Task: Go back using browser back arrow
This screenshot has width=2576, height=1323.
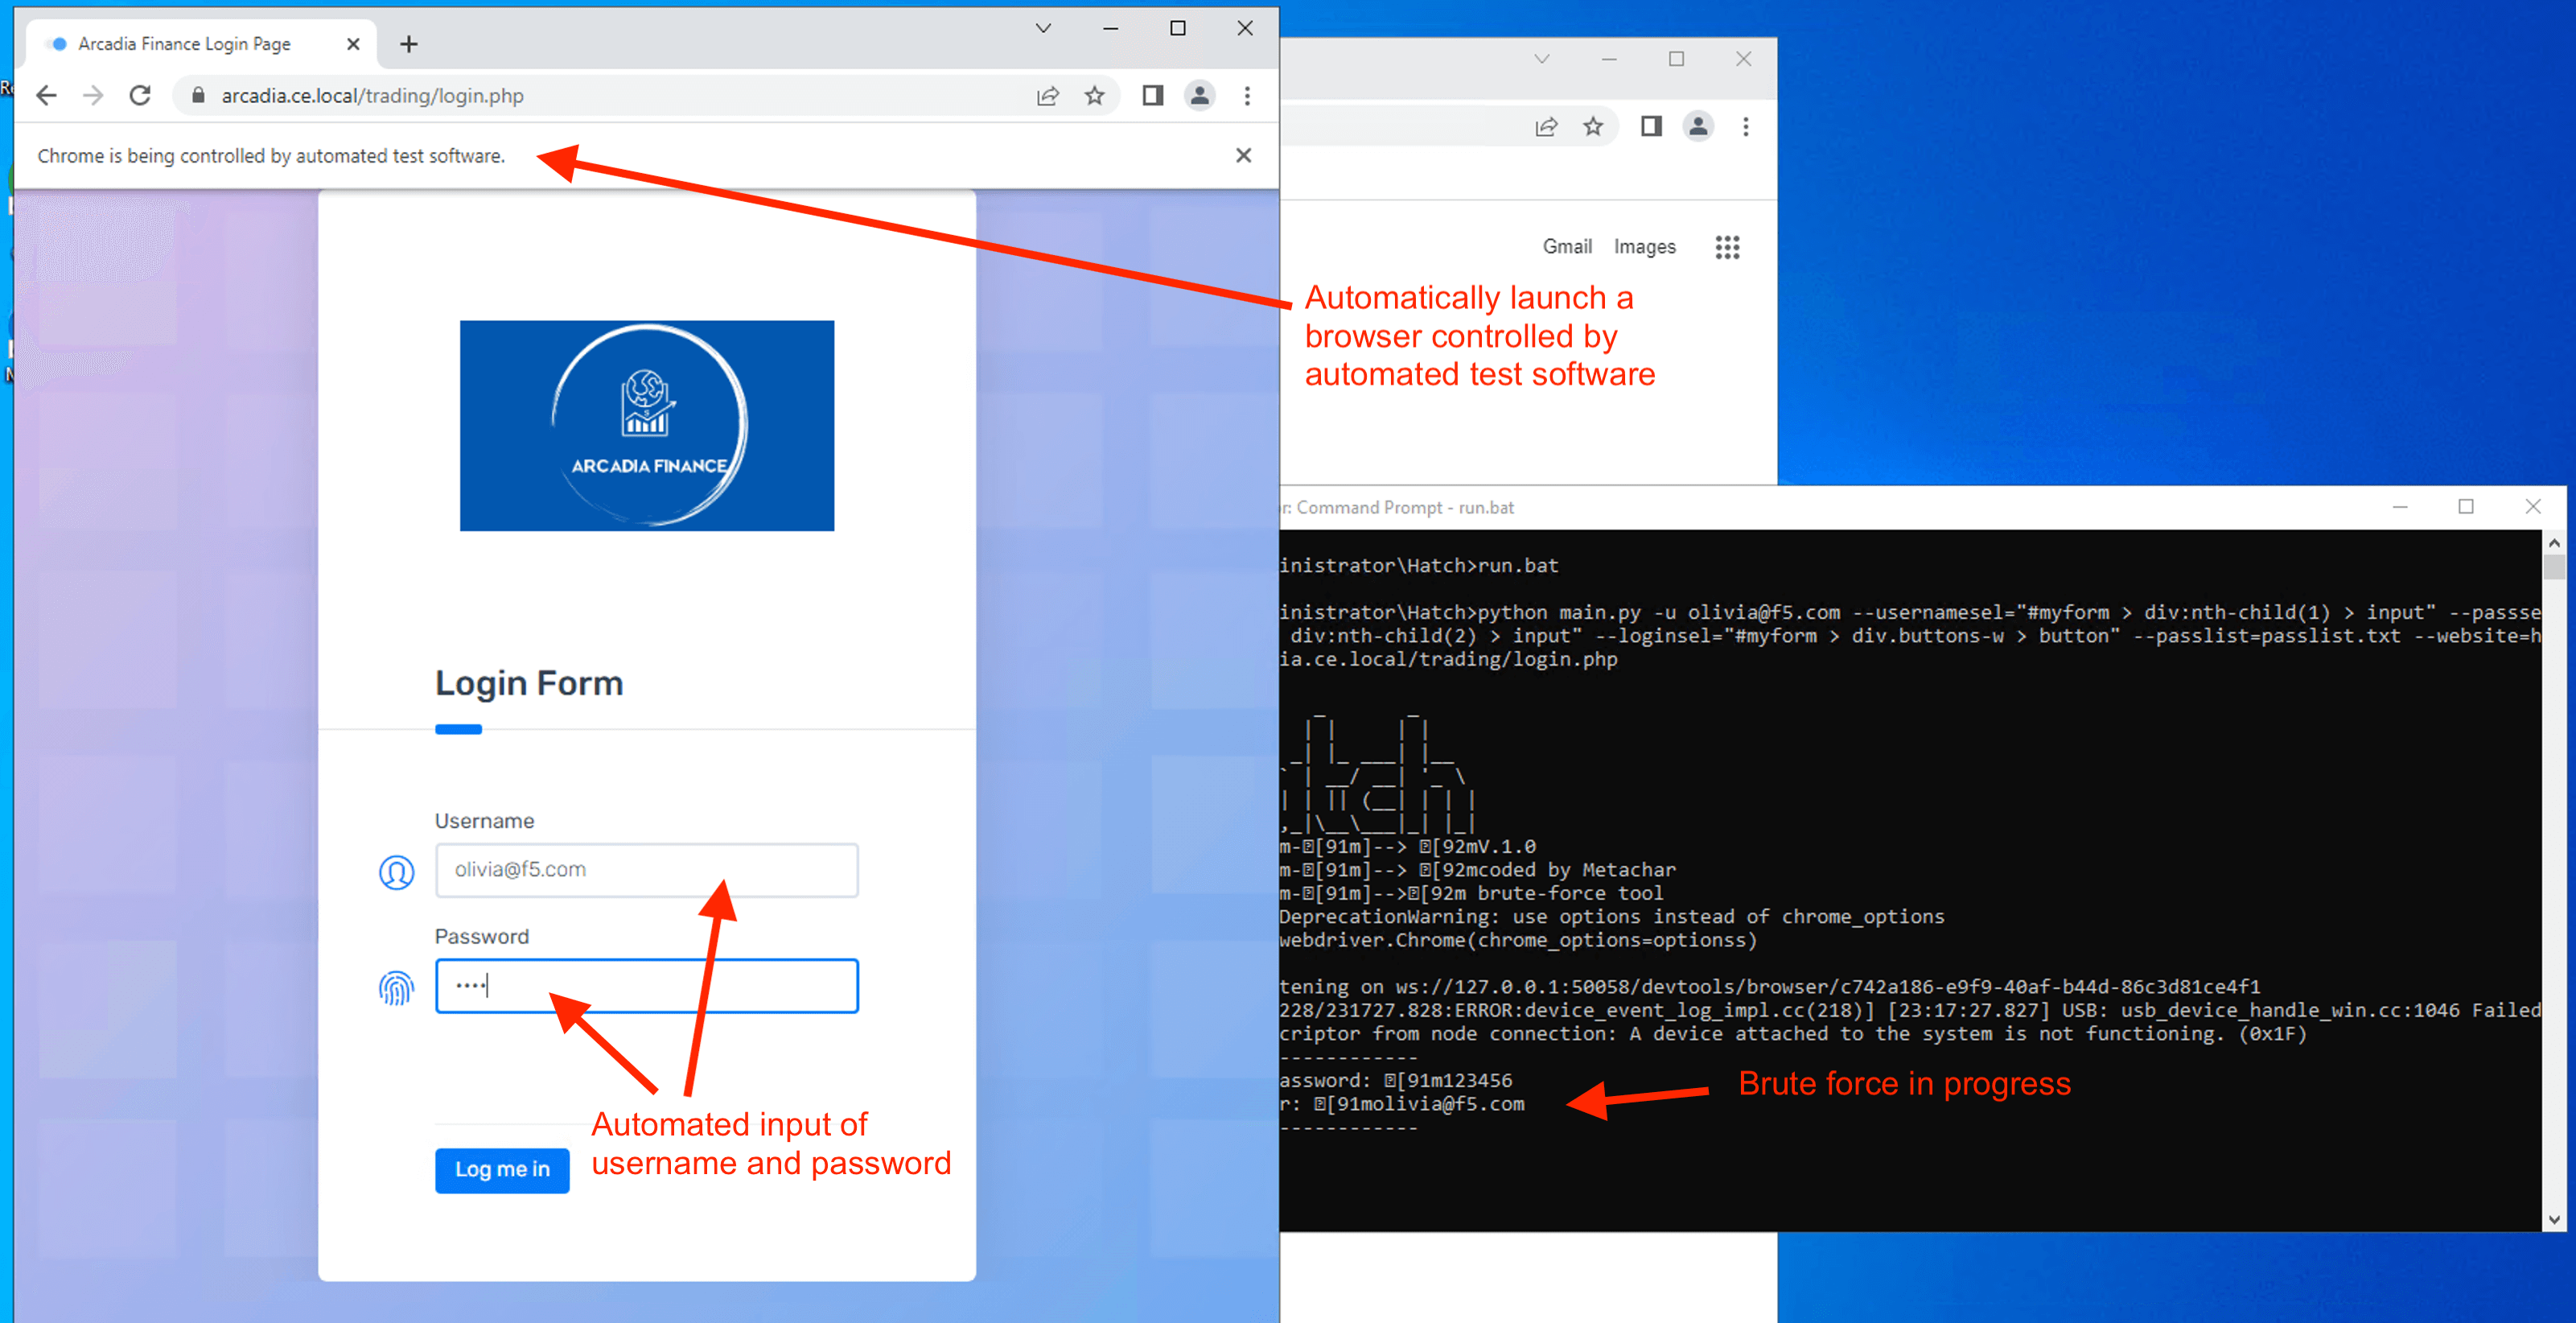Action: (46, 96)
